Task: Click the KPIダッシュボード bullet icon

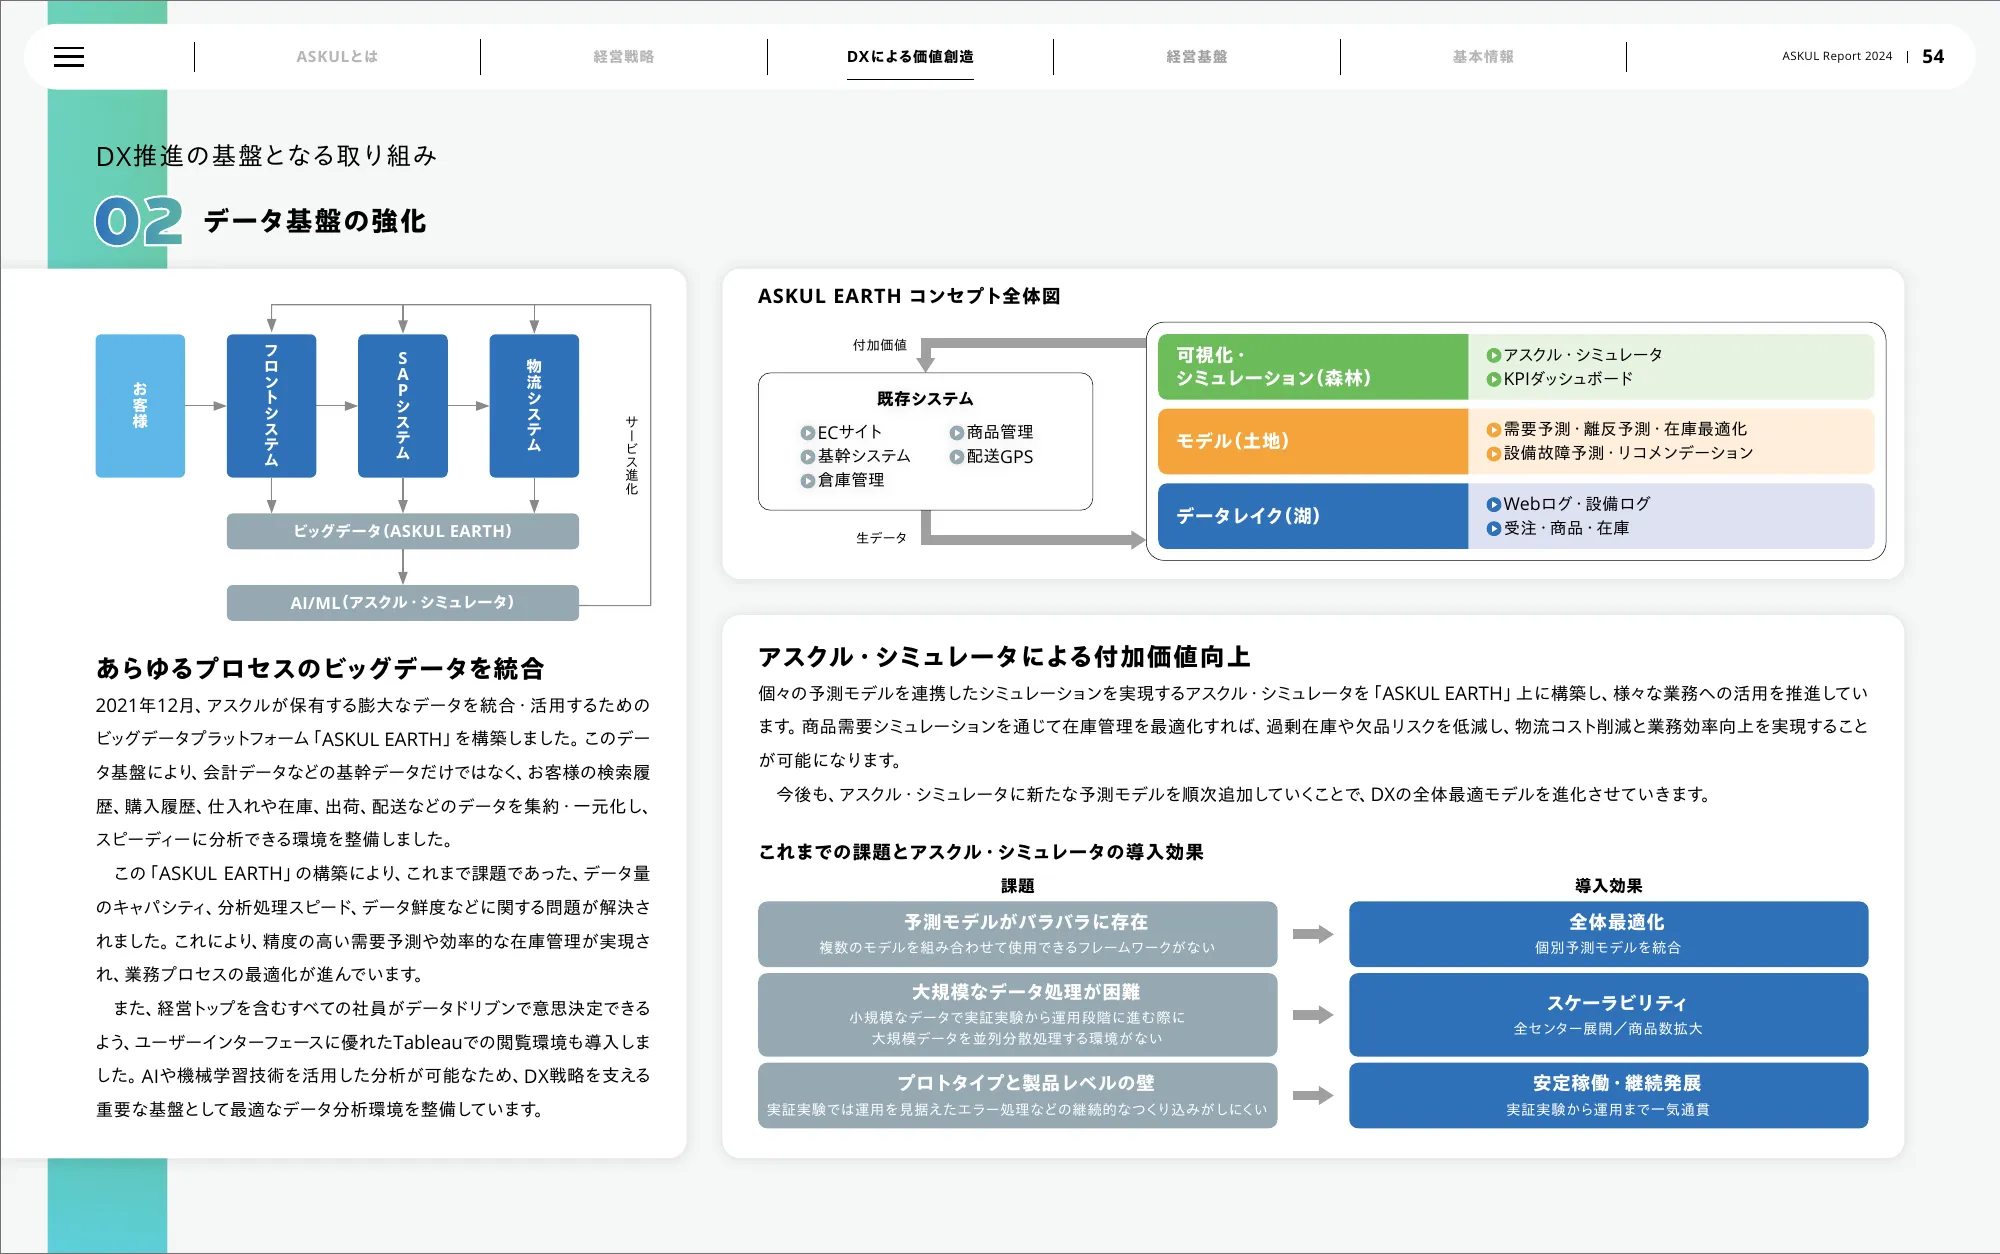Action: pos(1493,379)
